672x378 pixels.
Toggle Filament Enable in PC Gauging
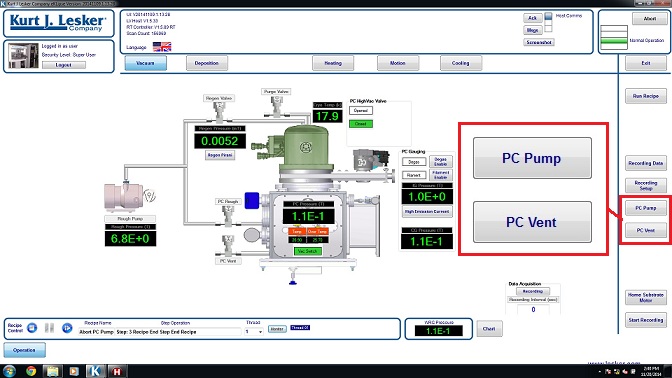coord(441,175)
